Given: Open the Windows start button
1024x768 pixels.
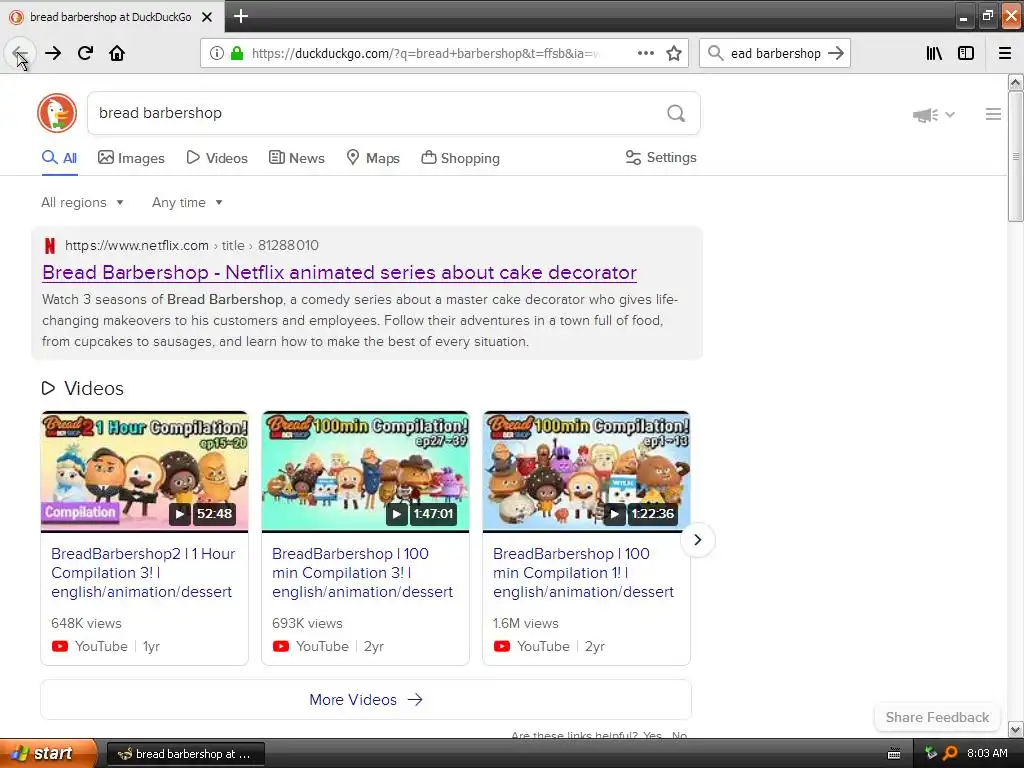Looking at the screenshot, I should (48, 754).
